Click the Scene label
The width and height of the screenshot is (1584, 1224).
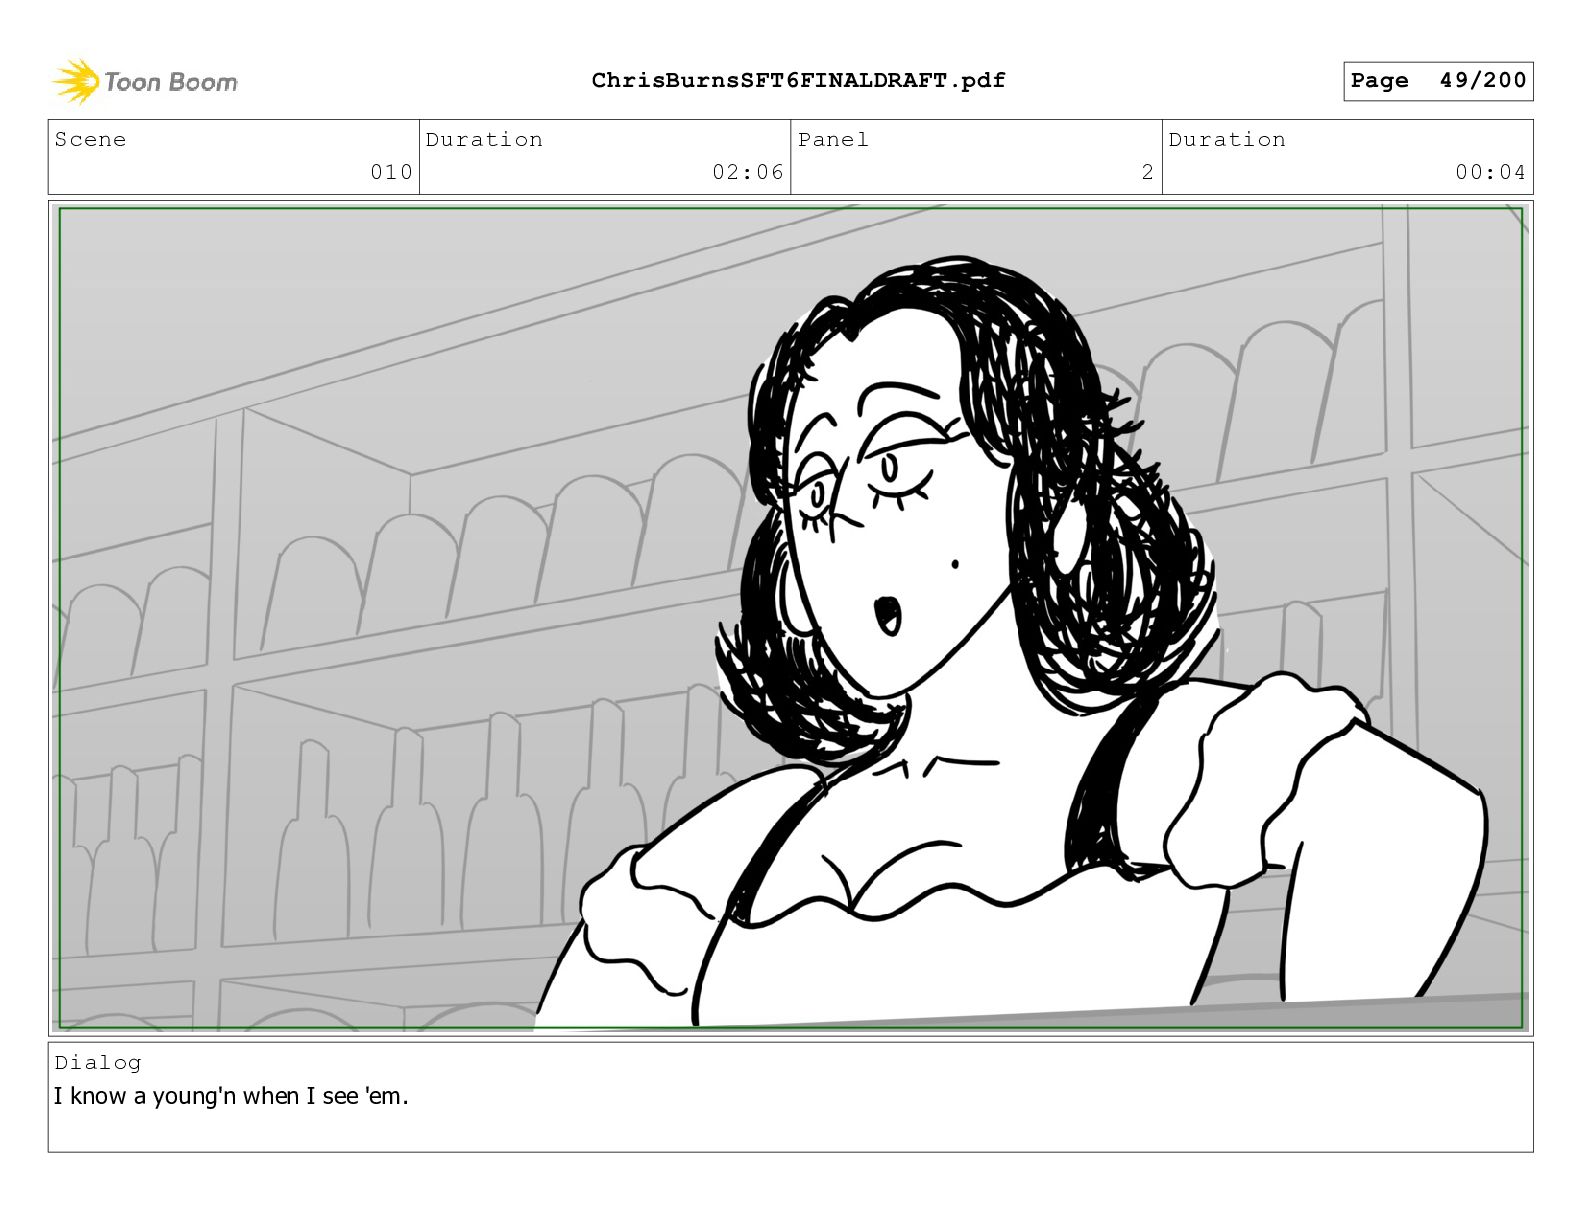pyautogui.click(x=90, y=140)
